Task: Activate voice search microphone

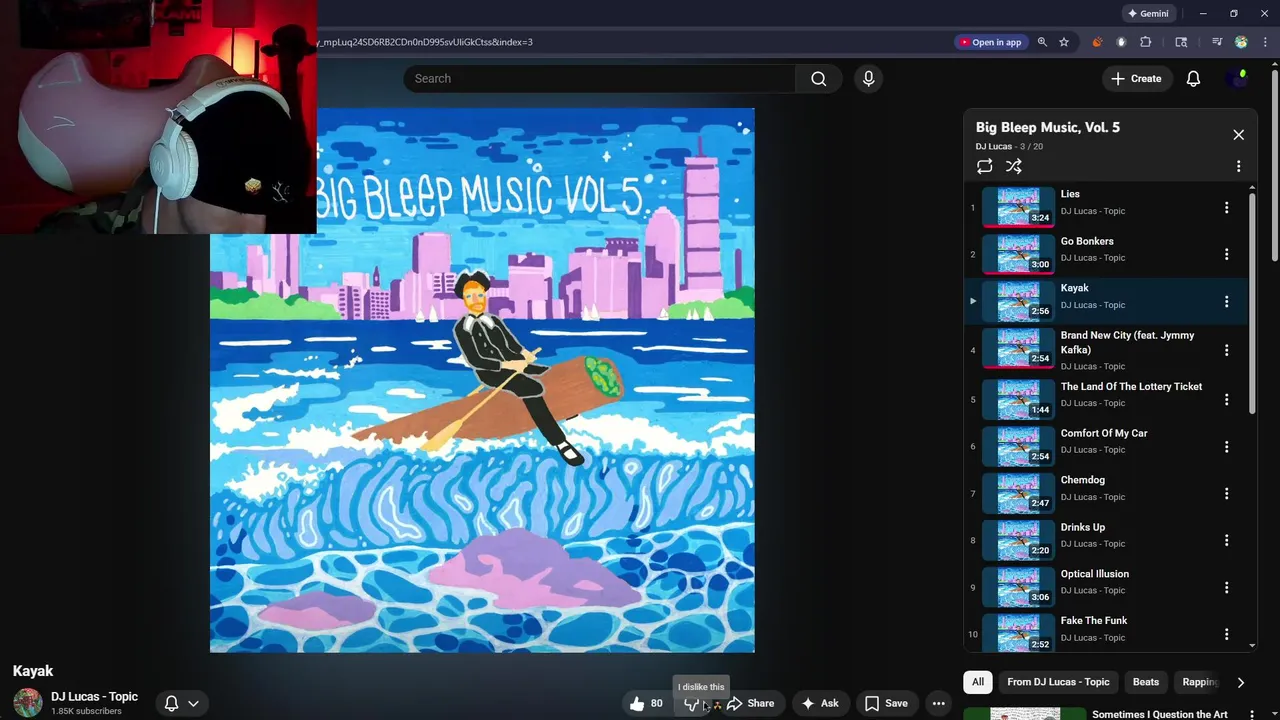Action: click(x=868, y=79)
